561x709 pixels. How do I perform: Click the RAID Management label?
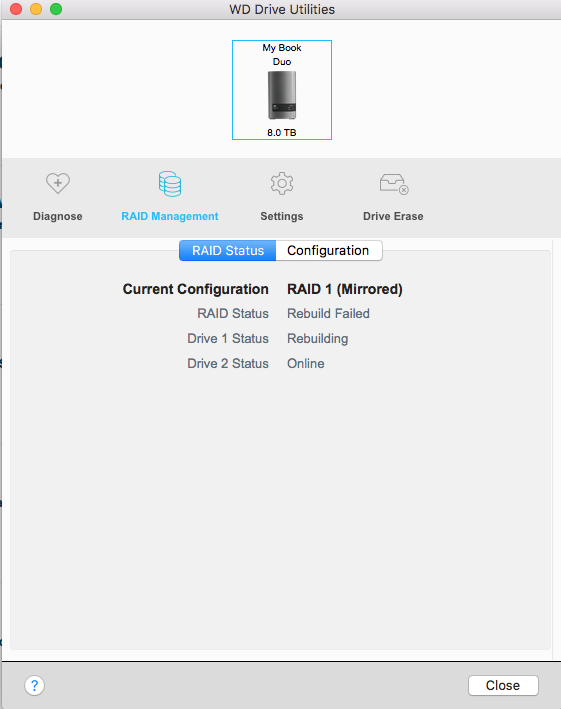pyautogui.click(x=170, y=216)
